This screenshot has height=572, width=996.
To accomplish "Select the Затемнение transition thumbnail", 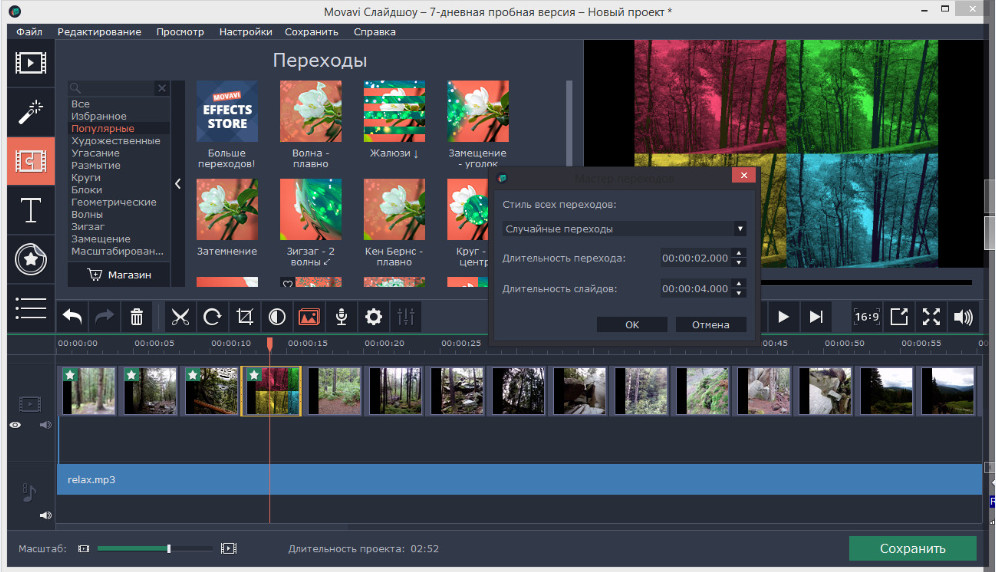I will click(x=227, y=210).
